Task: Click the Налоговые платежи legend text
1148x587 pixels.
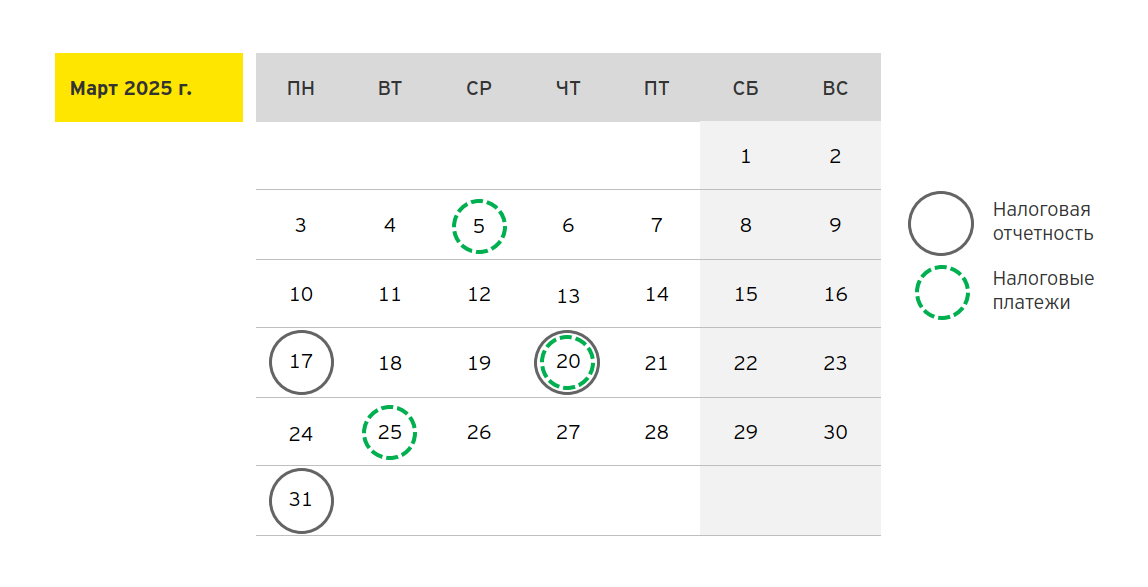Action: tap(1043, 291)
